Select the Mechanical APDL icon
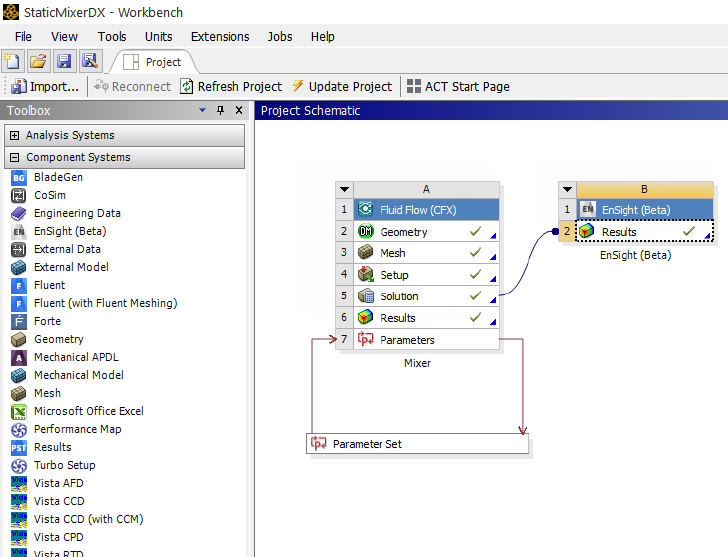 point(19,357)
